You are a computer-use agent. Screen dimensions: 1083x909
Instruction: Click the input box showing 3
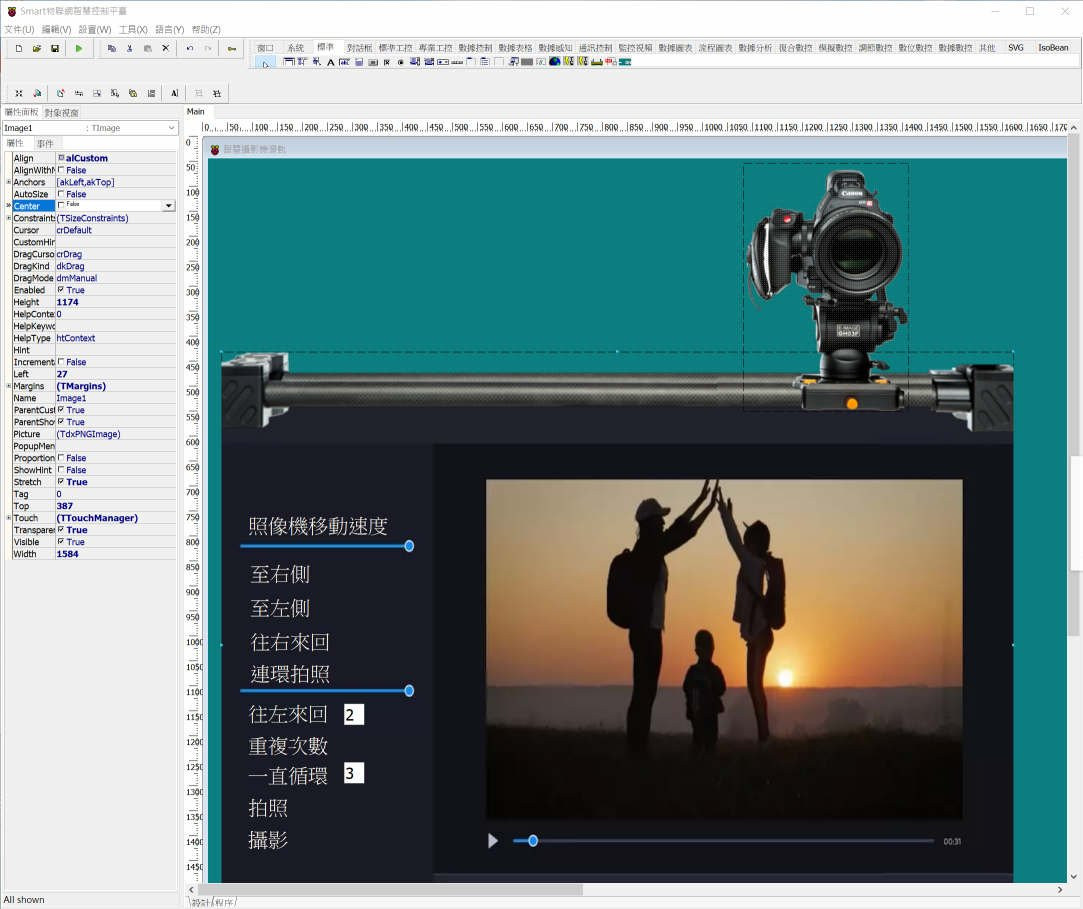coord(354,773)
